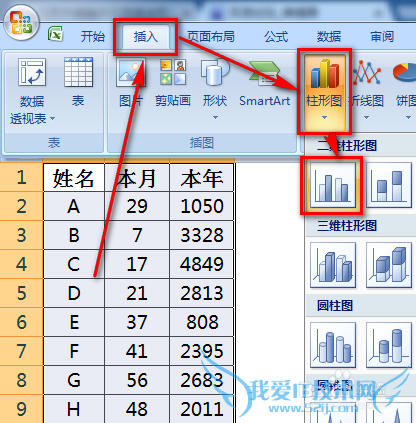Click the cell containing 37
Image resolution: width=416 pixels, height=423 pixels.
pyautogui.click(x=137, y=322)
